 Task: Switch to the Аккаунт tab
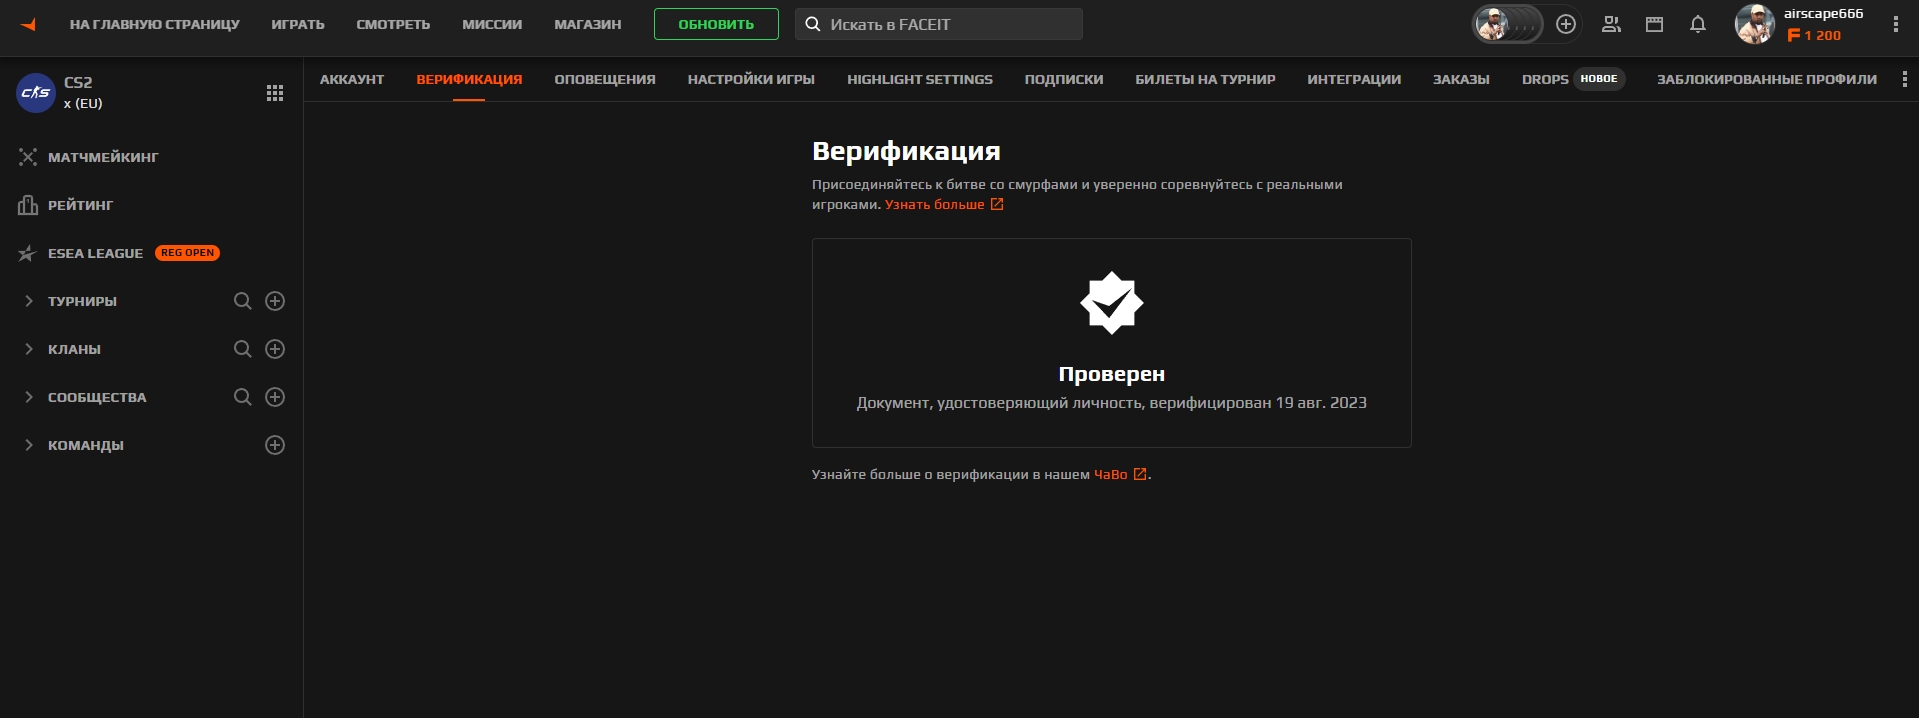[352, 79]
